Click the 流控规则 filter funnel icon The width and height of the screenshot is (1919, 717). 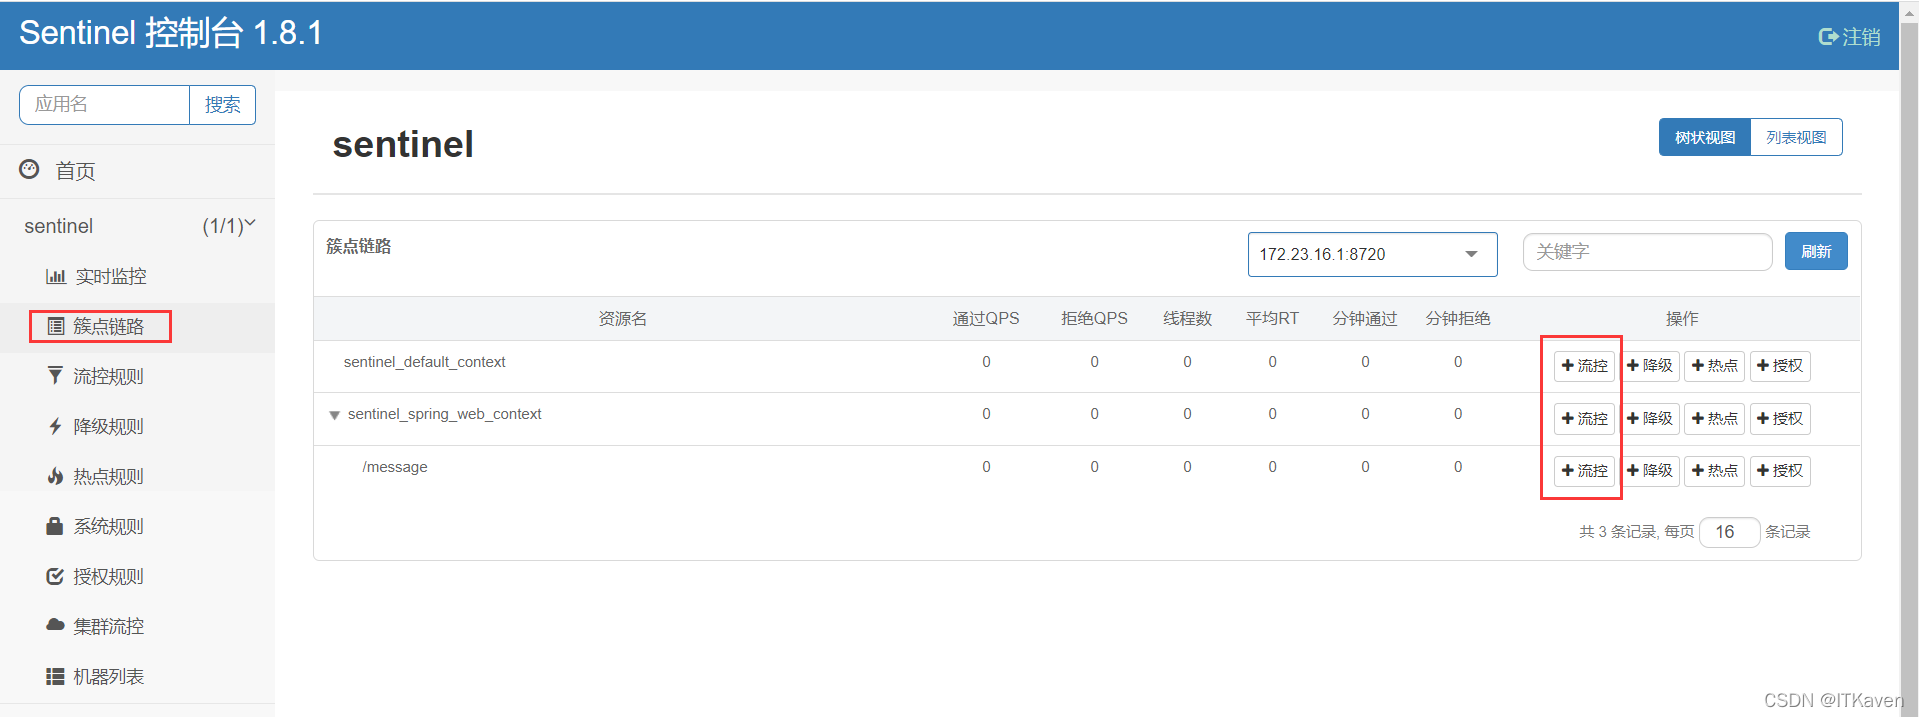pos(56,376)
